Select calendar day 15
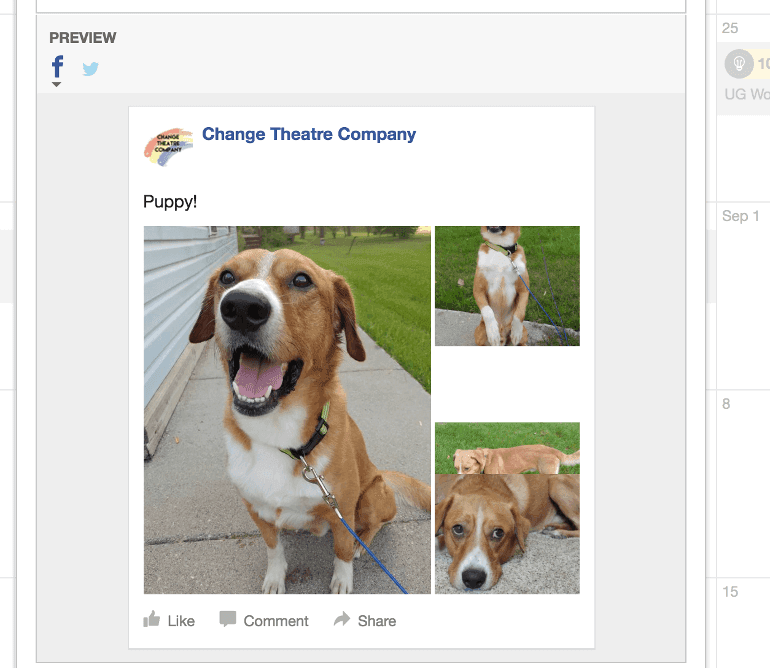Viewport: 770px width, 668px height. [x=731, y=592]
